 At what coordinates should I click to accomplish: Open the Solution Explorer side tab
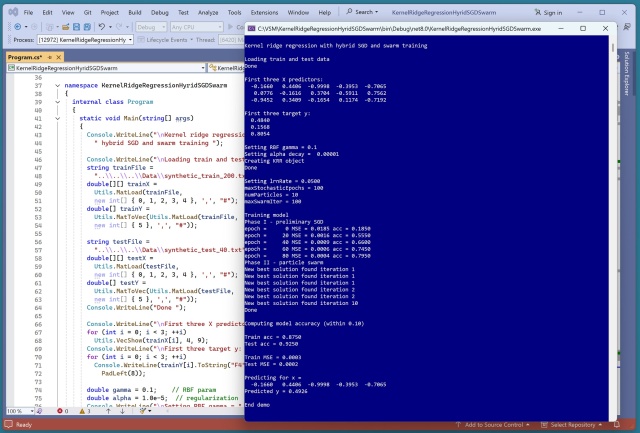coord(627,74)
